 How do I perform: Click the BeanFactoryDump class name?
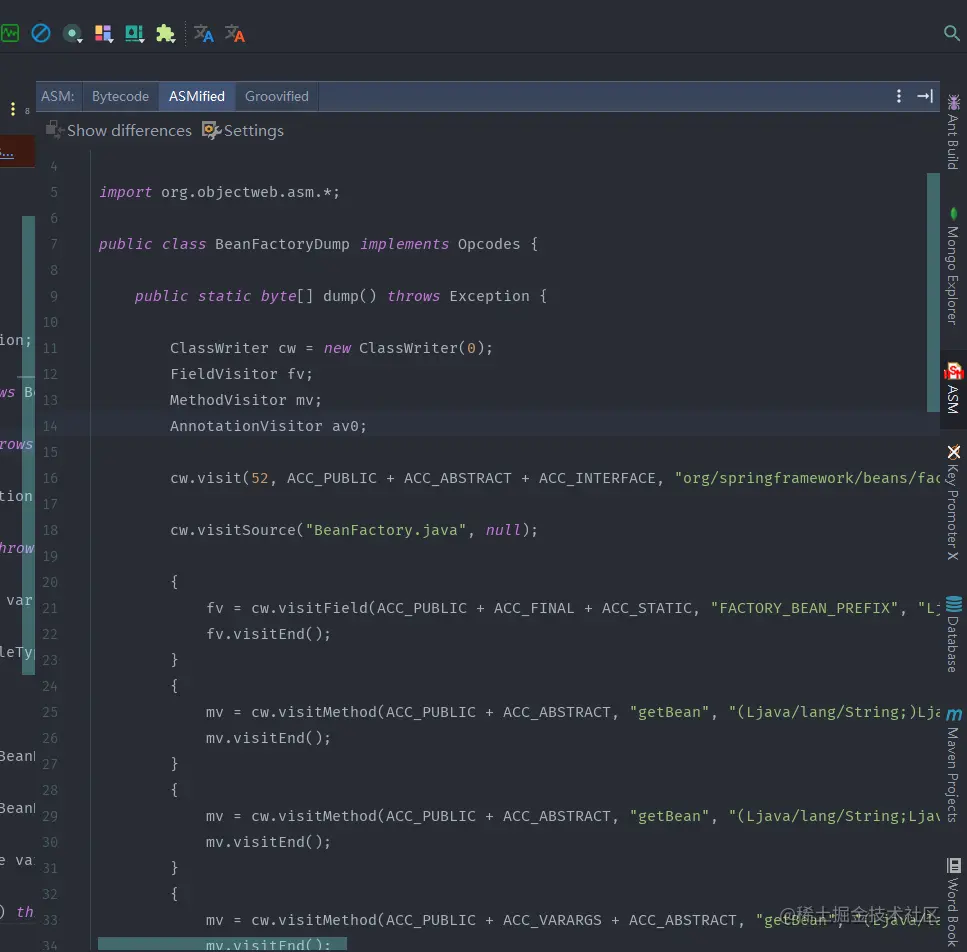coord(282,244)
